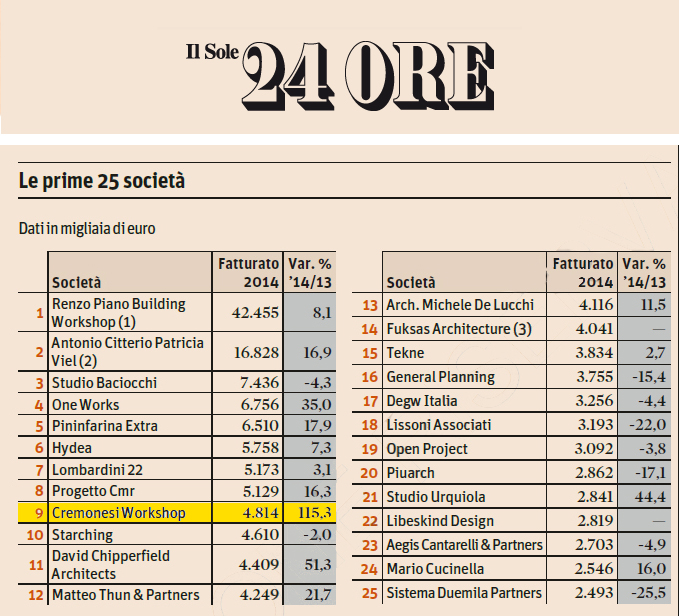Screen dimensions: 679x616
Task: Click the 'Tekne' company name
Action: pyautogui.click(x=405, y=353)
